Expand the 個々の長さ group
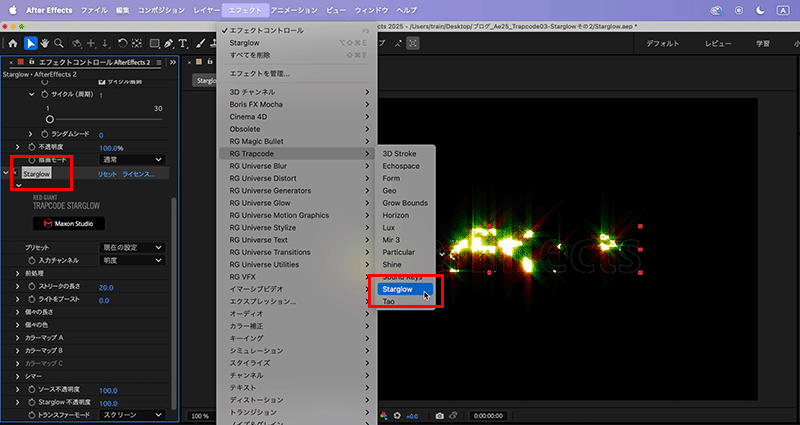This screenshot has height=425, width=800. (x=18, y=312)
